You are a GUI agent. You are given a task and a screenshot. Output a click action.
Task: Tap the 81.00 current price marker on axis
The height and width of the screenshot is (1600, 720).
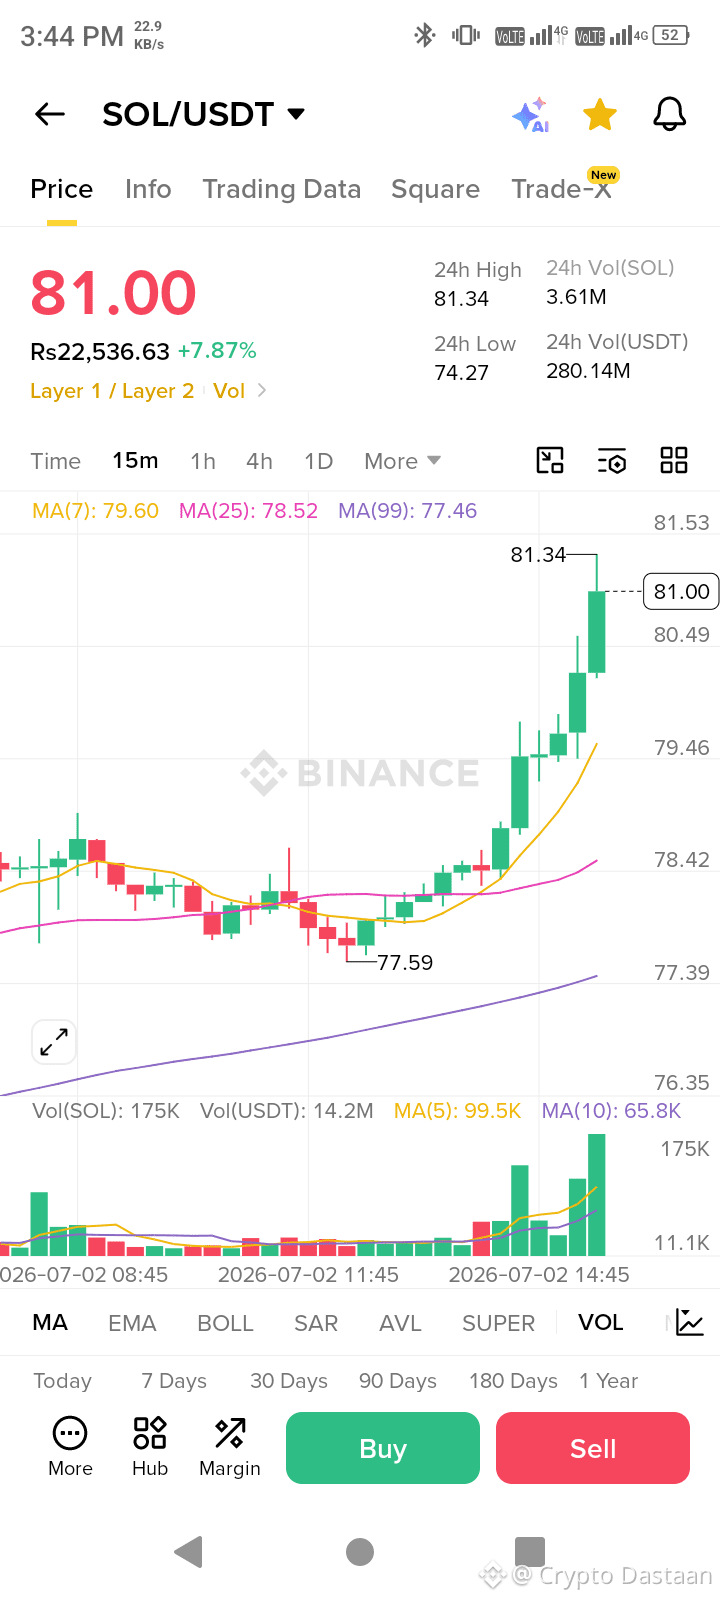click(681, 591)
